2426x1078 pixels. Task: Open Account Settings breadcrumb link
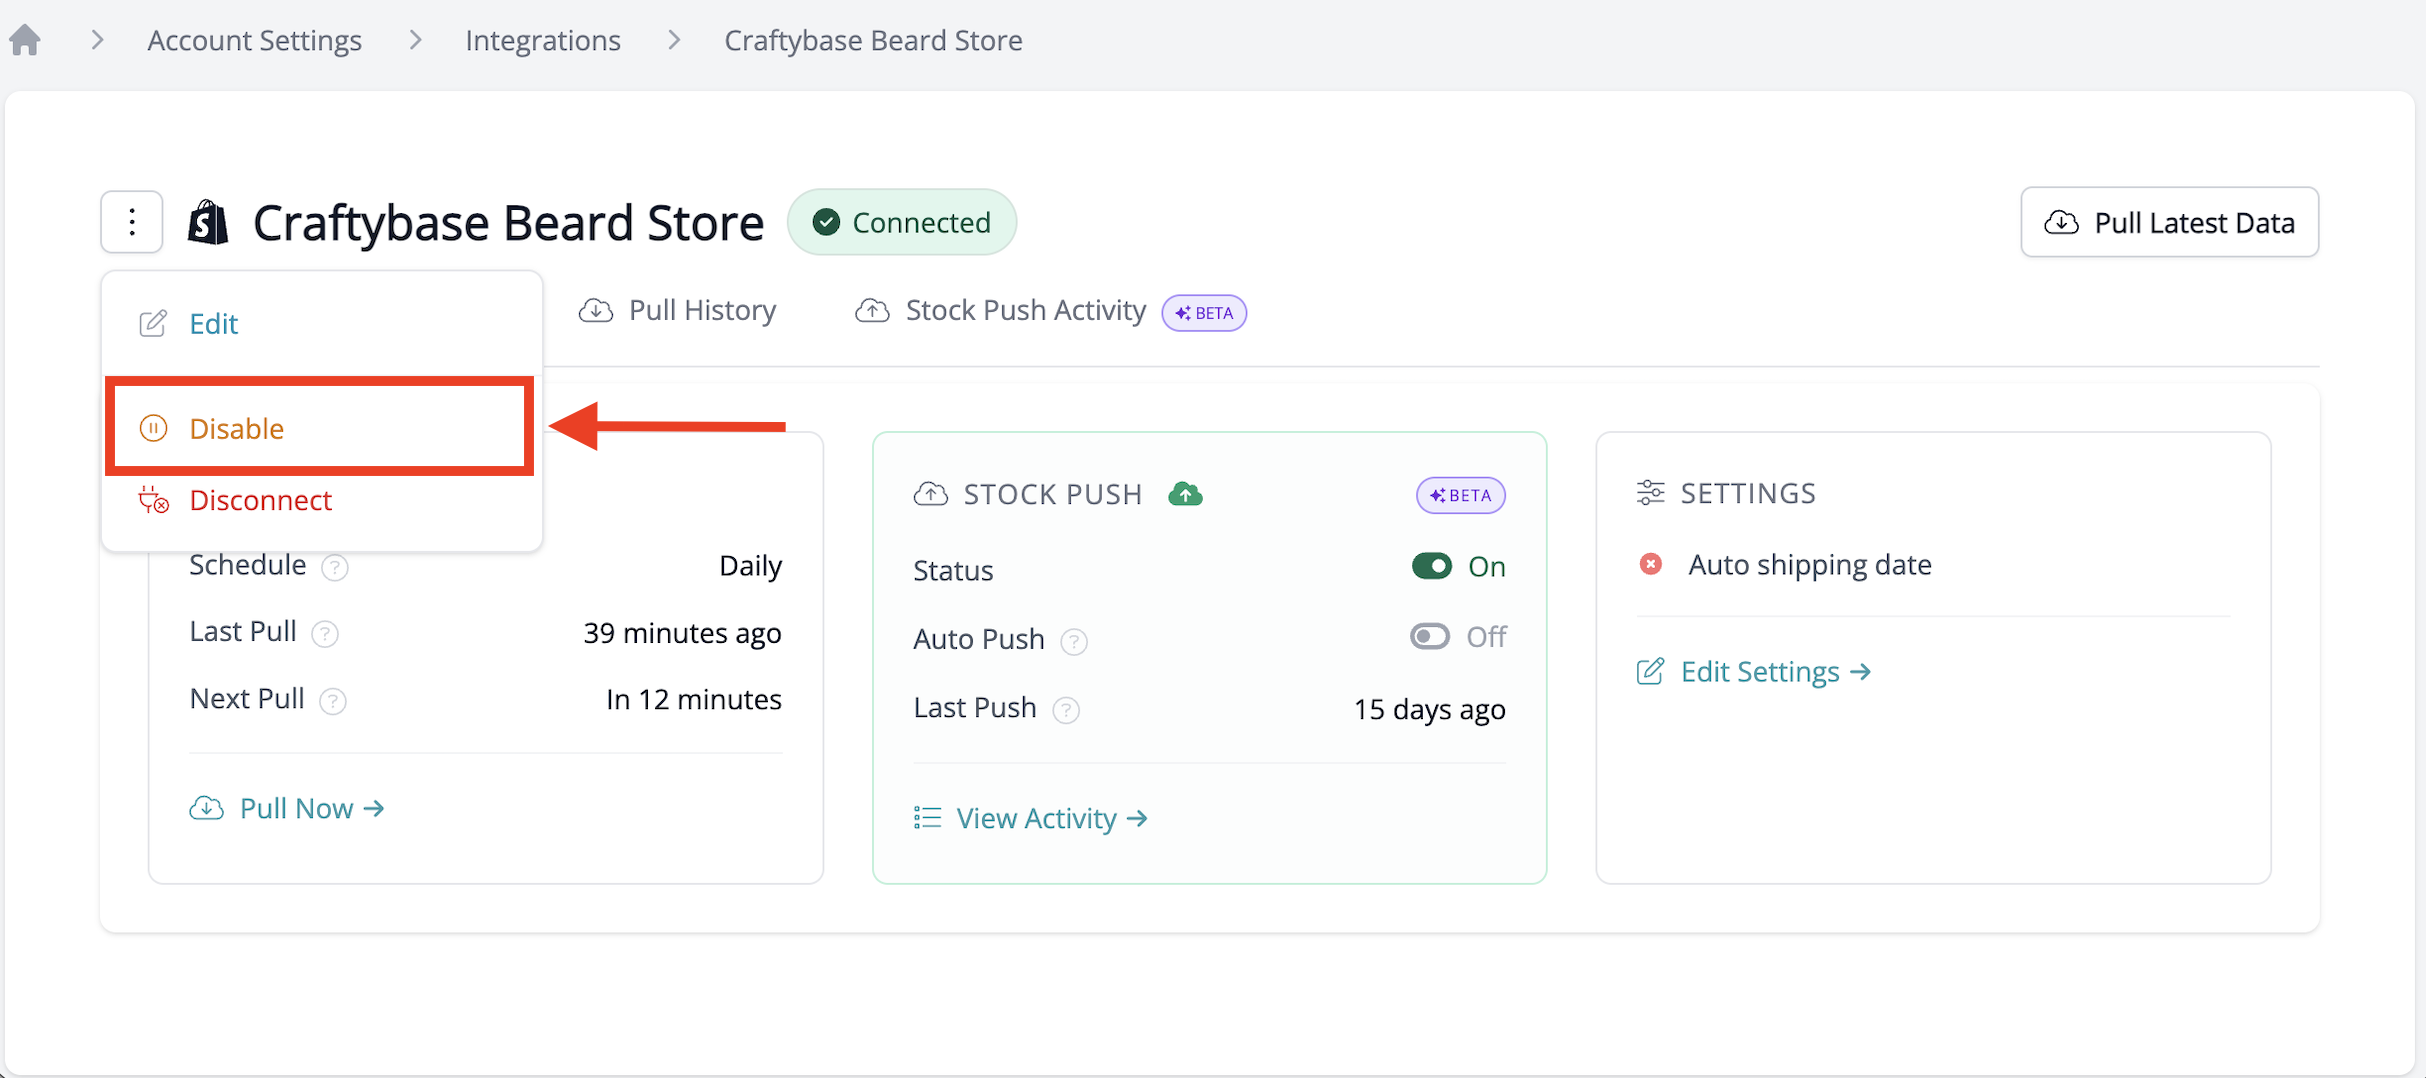pyautogui.click(x=254, y=40)
